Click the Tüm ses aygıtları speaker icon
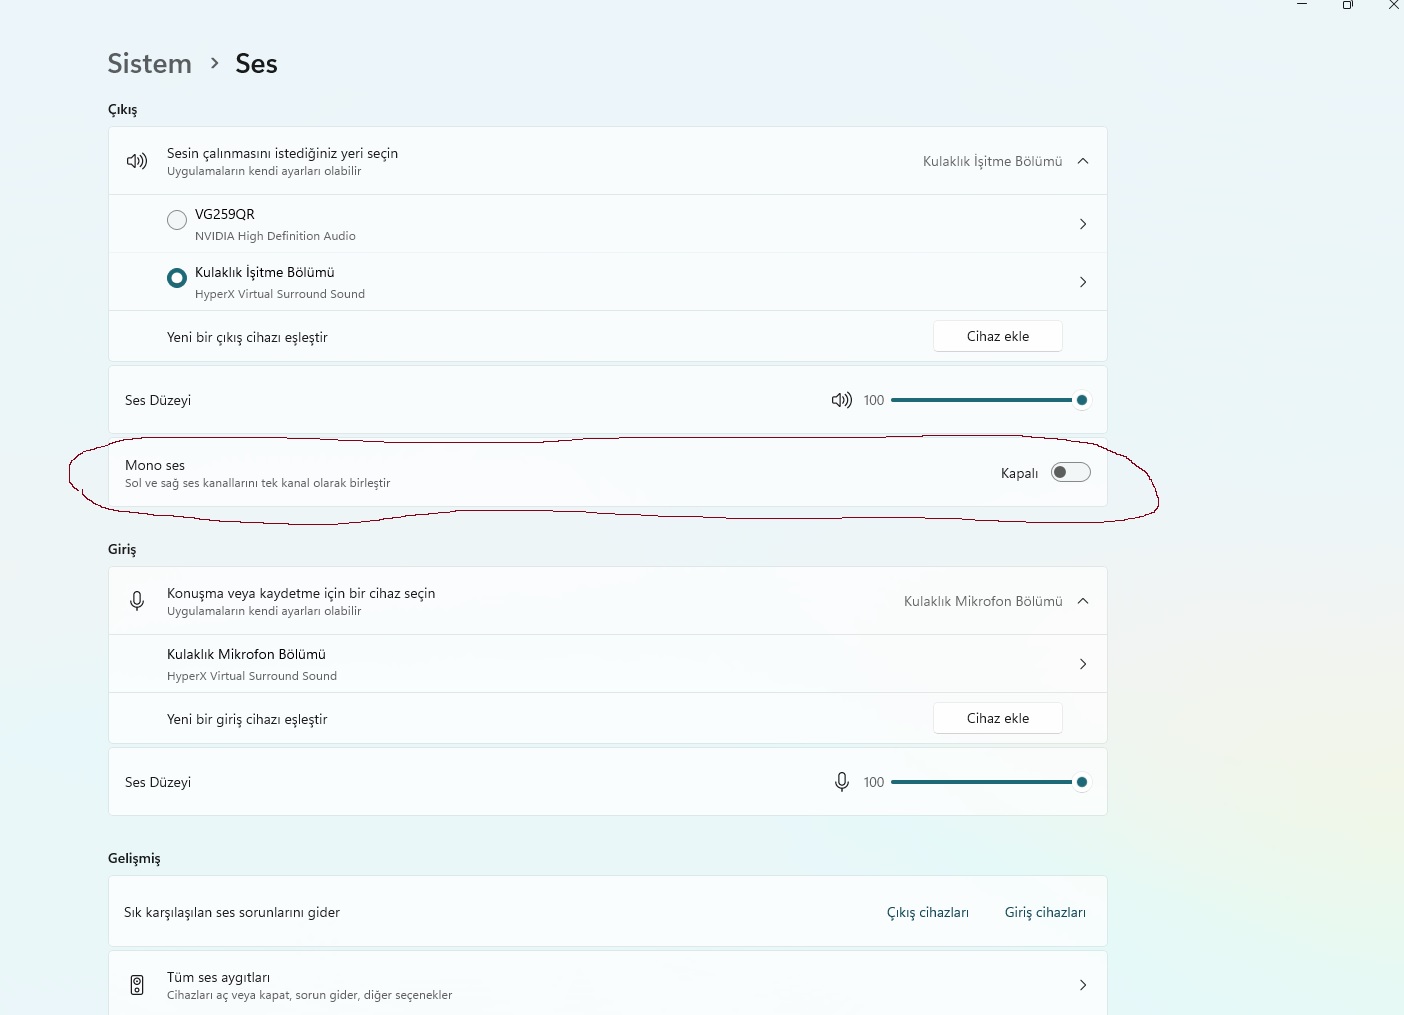This screenshot has width=1404, height=1015. pos(137,985)
